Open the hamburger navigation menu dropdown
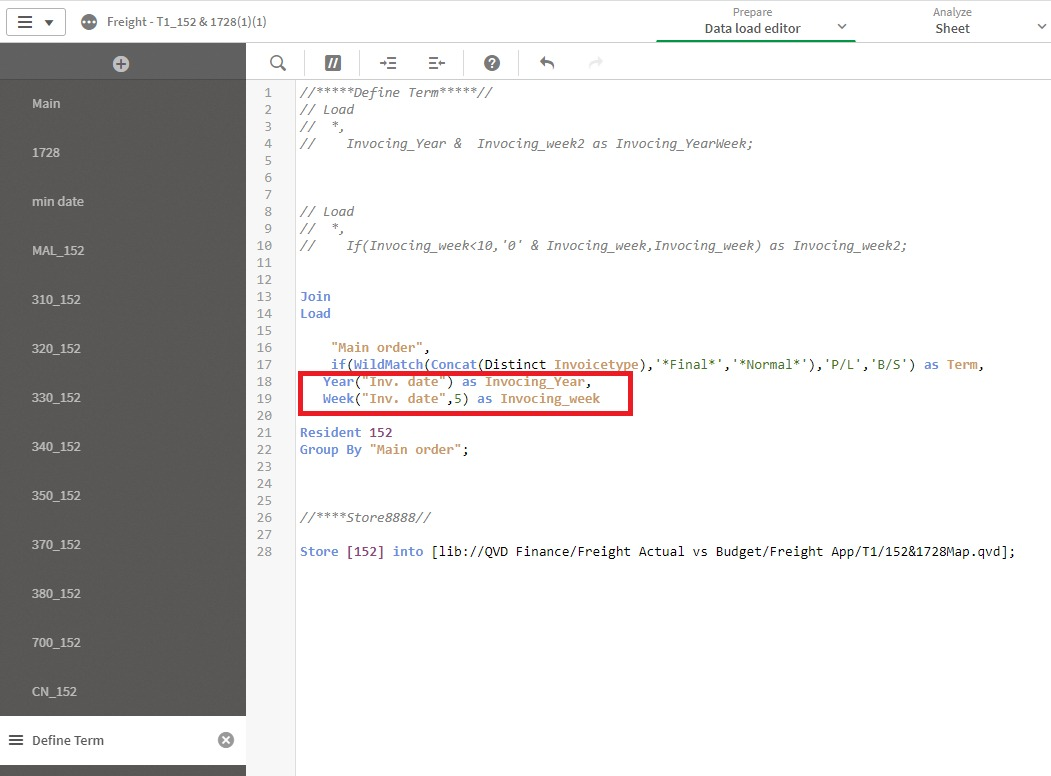 point(36,22)
